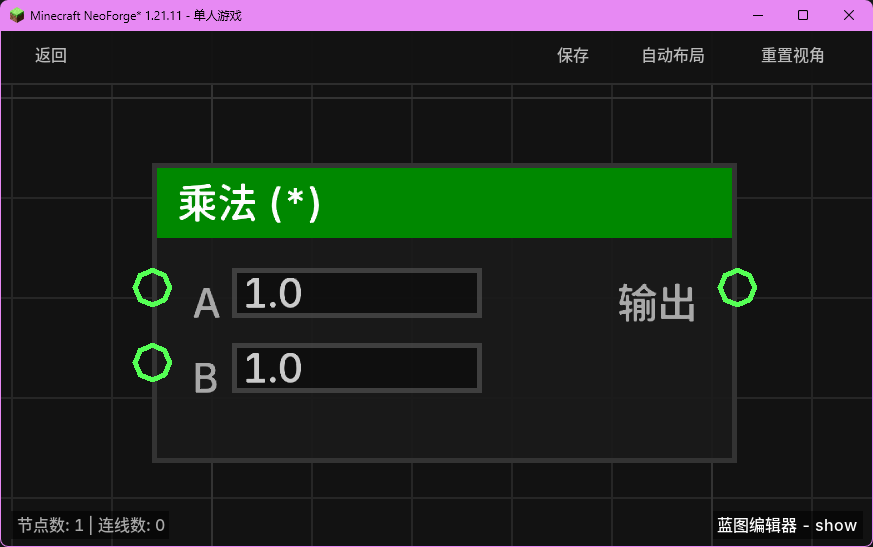
Task: Minimize the Minecraft NeoForge window
Action: pos(758,16)
